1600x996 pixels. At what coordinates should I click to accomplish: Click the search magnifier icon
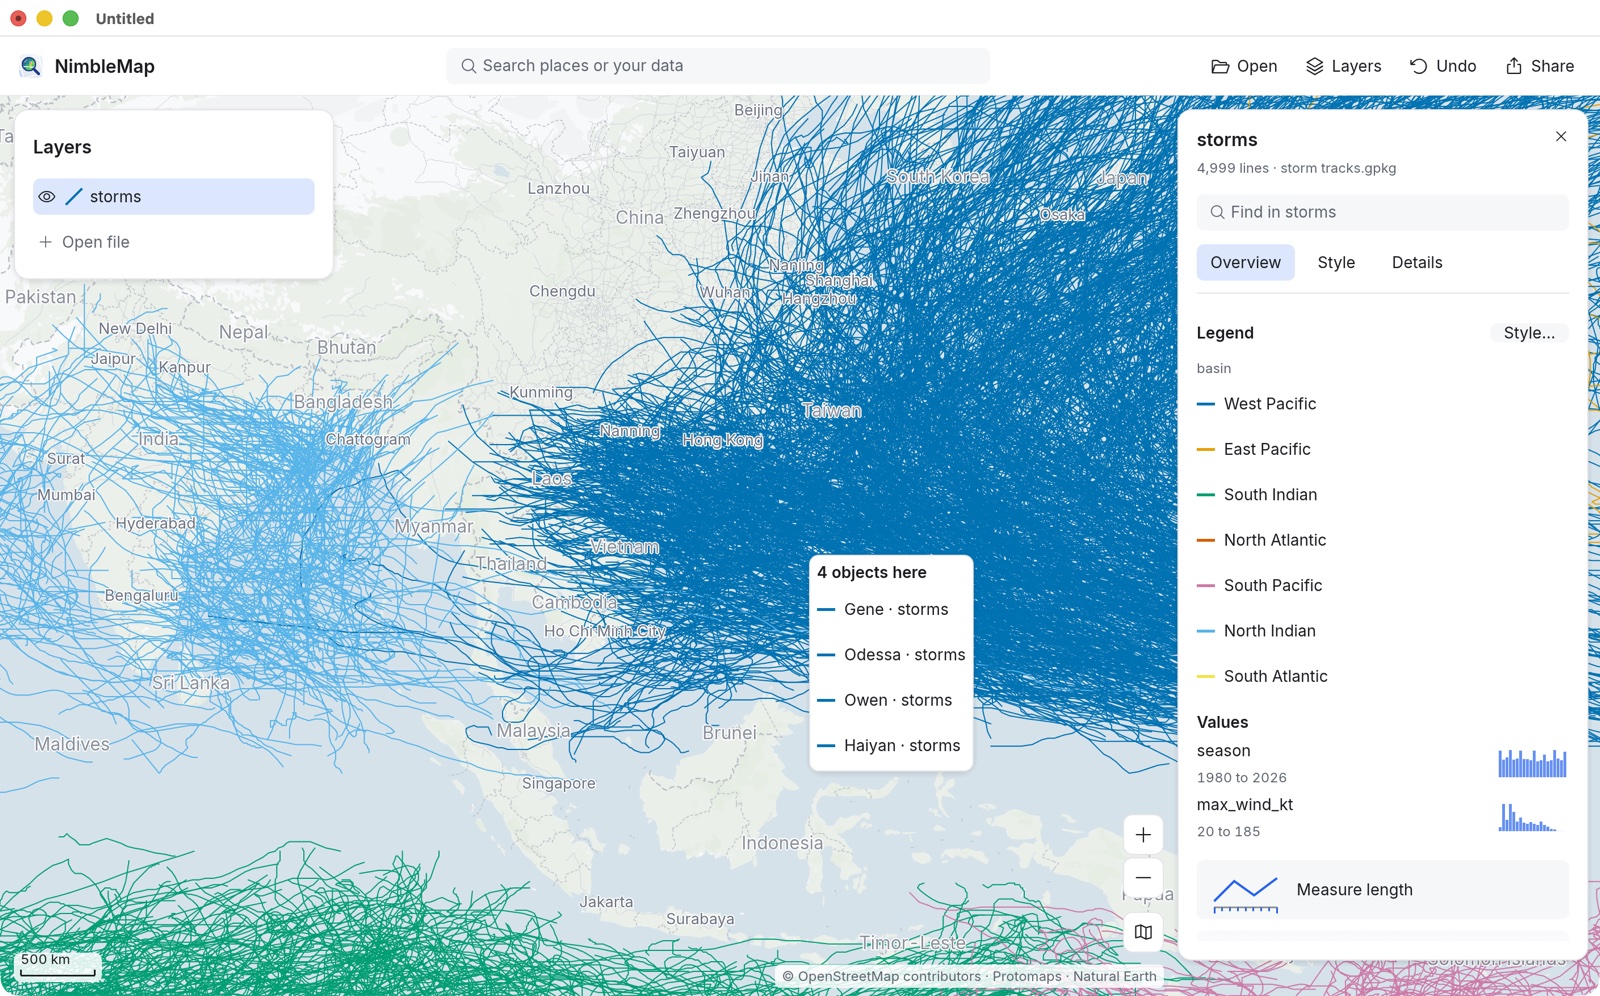point(468,66)
